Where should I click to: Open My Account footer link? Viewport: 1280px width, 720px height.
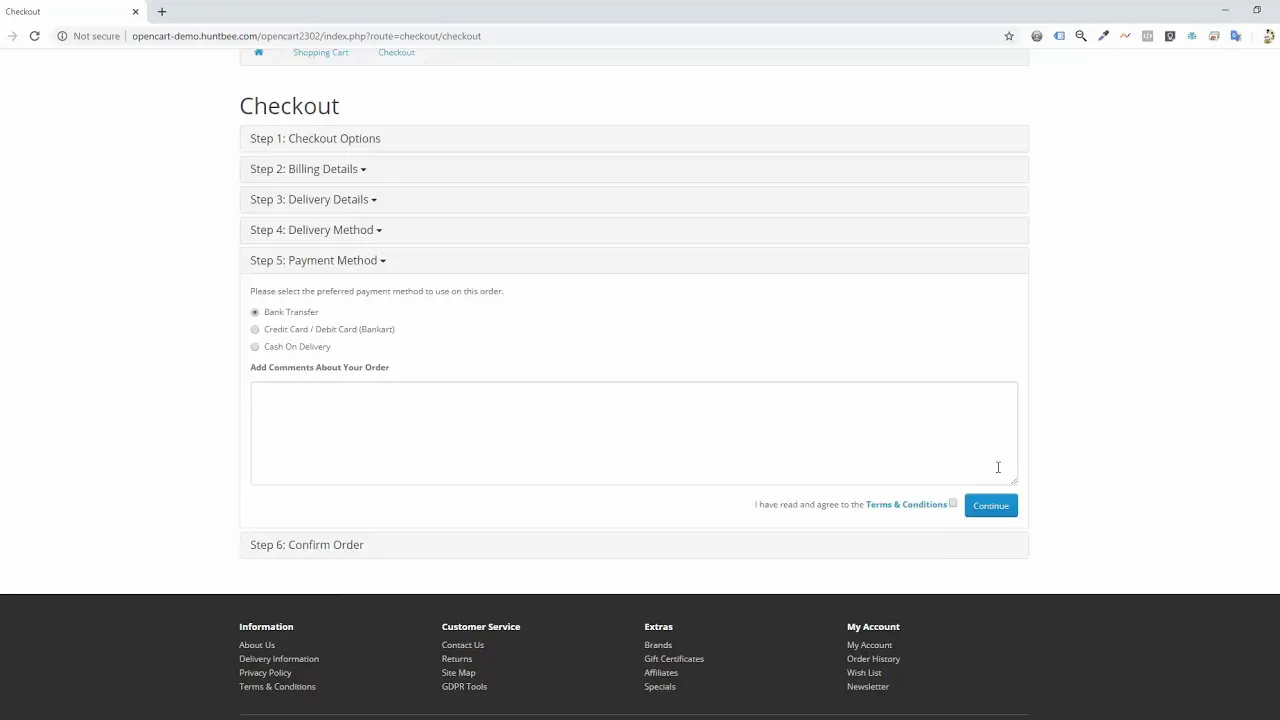pyautogui.click(x=869, y=645)
